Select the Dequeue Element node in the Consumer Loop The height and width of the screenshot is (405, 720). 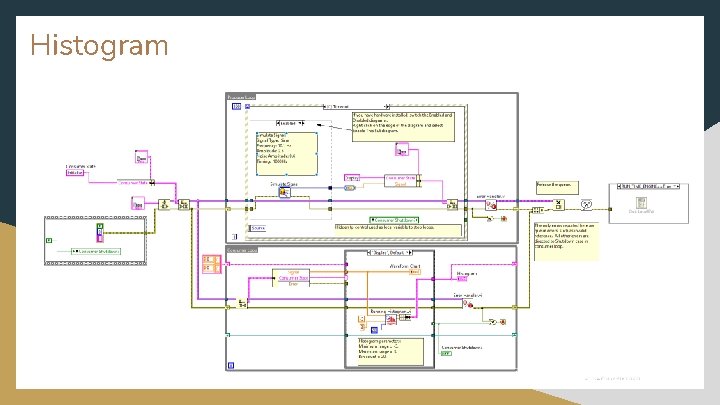[x=242, y=303]
